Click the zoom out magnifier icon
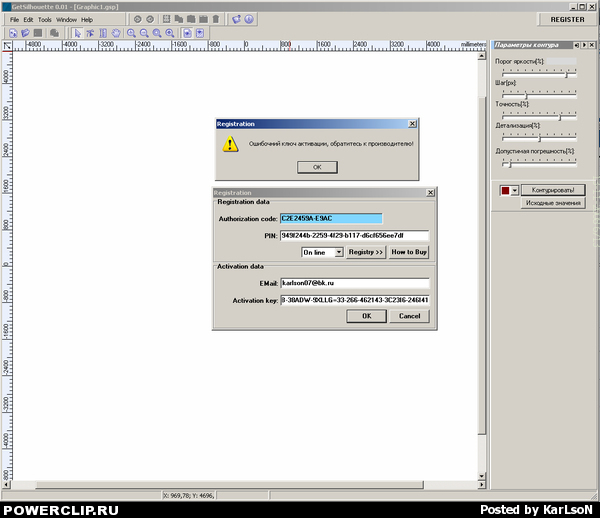The height and width of the screenshot is (518, 600). (x=144, y=33)
